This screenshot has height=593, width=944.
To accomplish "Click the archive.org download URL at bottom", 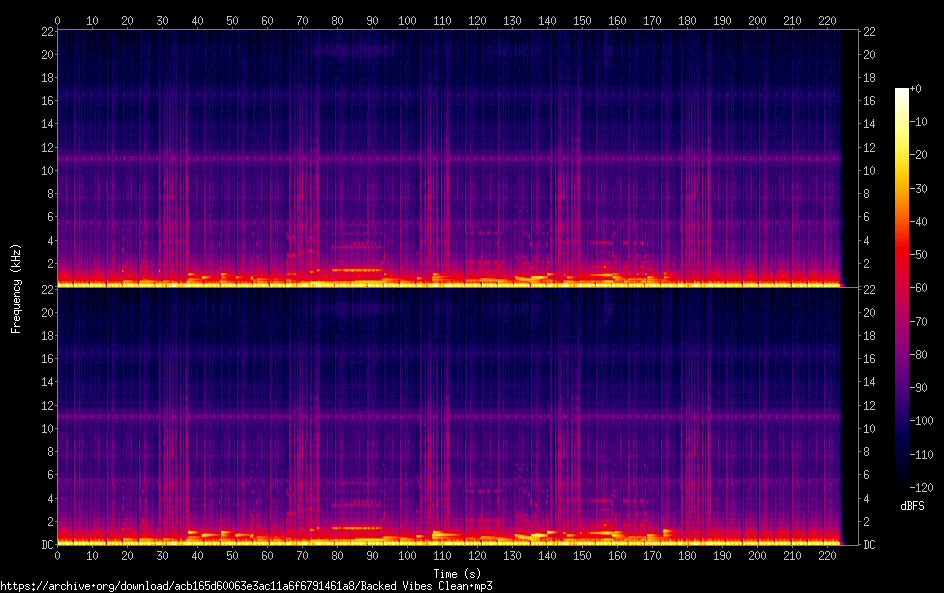I will coord(246,586).
